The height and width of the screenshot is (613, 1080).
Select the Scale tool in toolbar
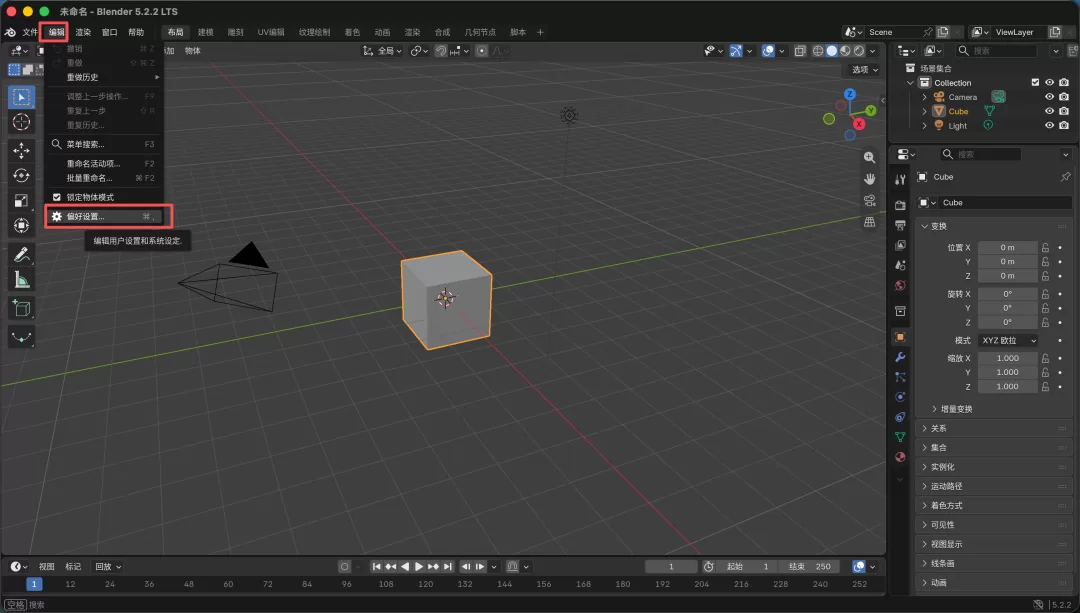21,200
